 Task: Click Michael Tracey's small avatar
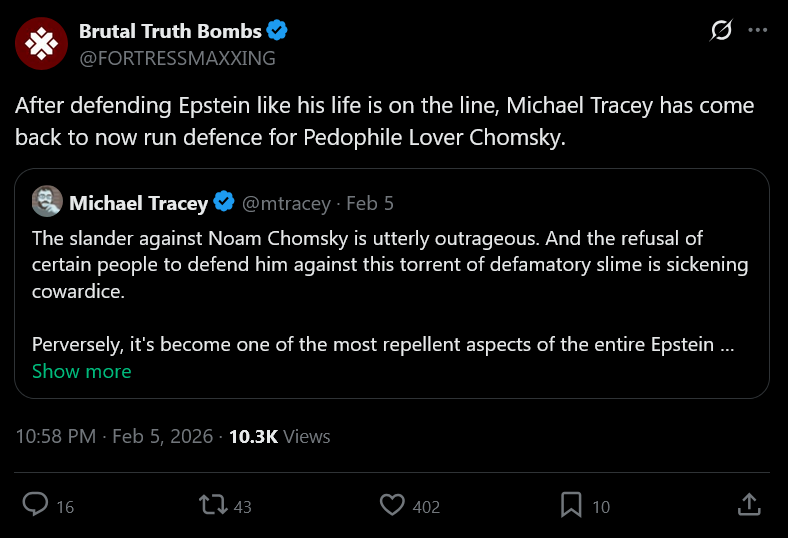(x=47, y=202)
